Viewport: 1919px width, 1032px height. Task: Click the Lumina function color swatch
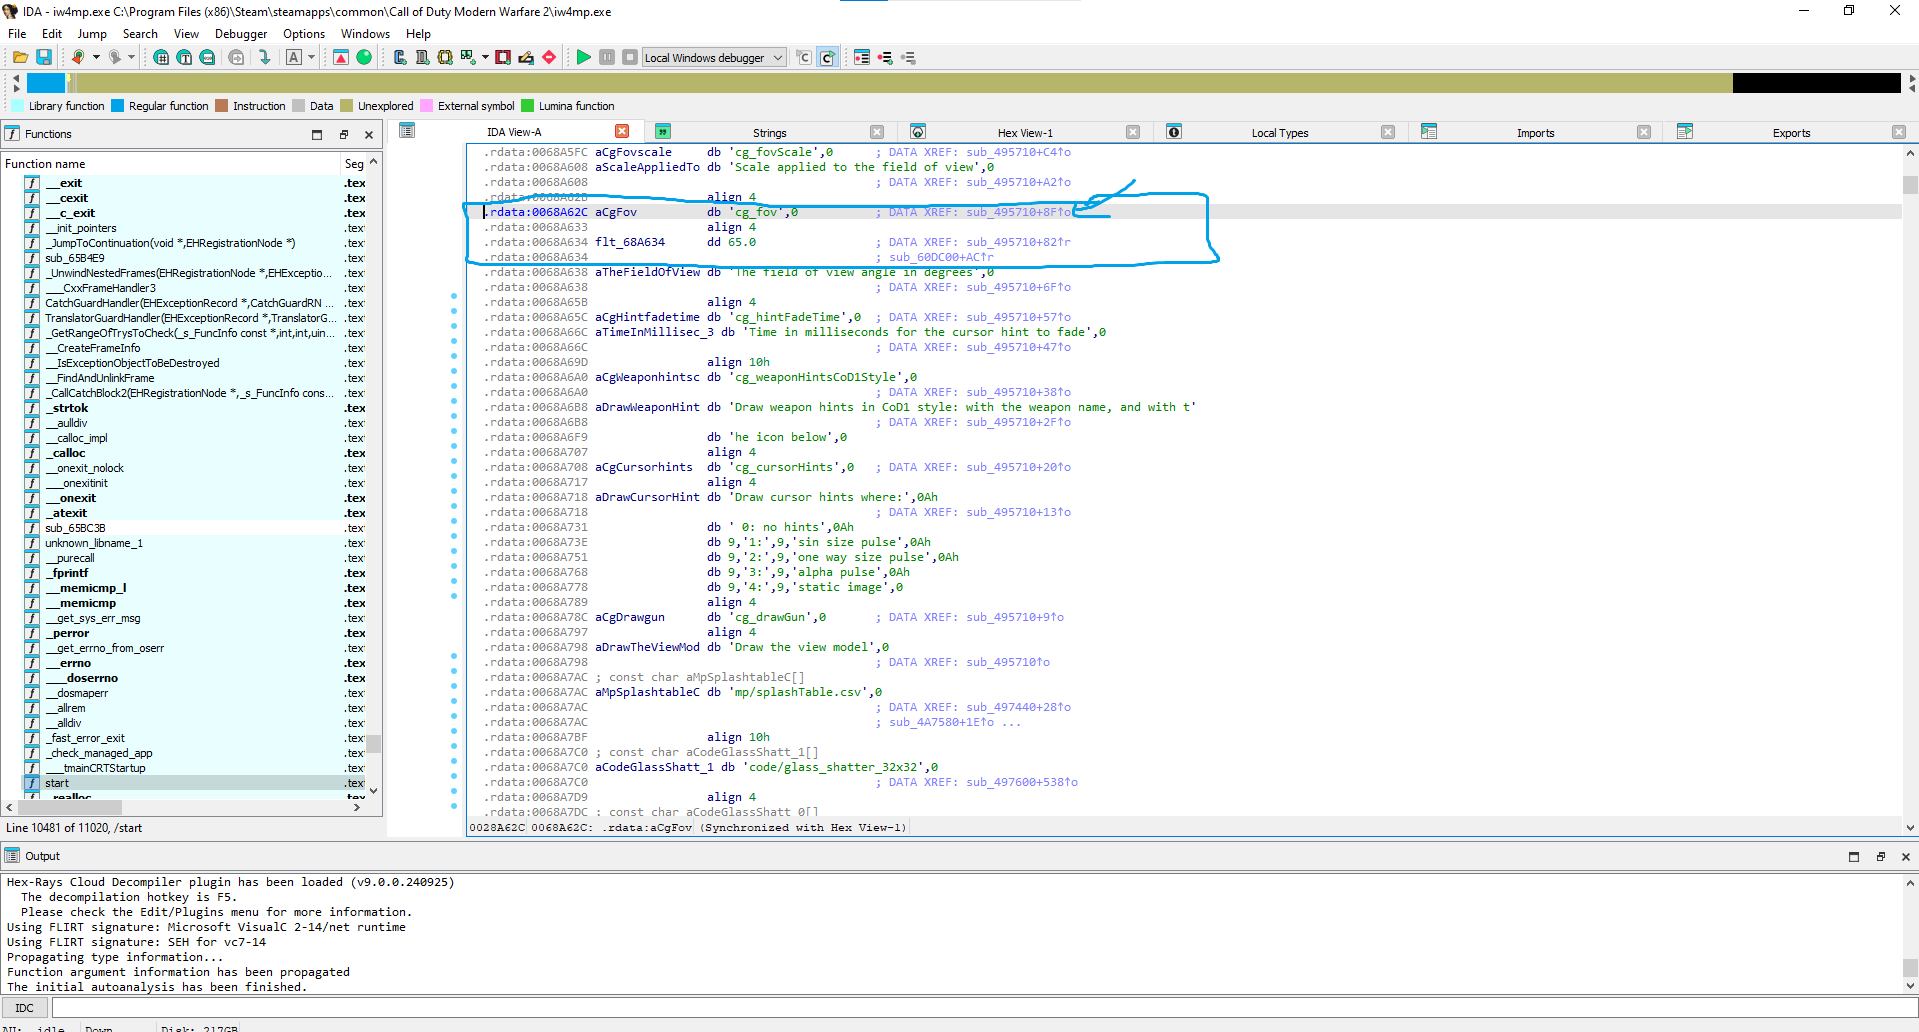[x=527, y=106]
